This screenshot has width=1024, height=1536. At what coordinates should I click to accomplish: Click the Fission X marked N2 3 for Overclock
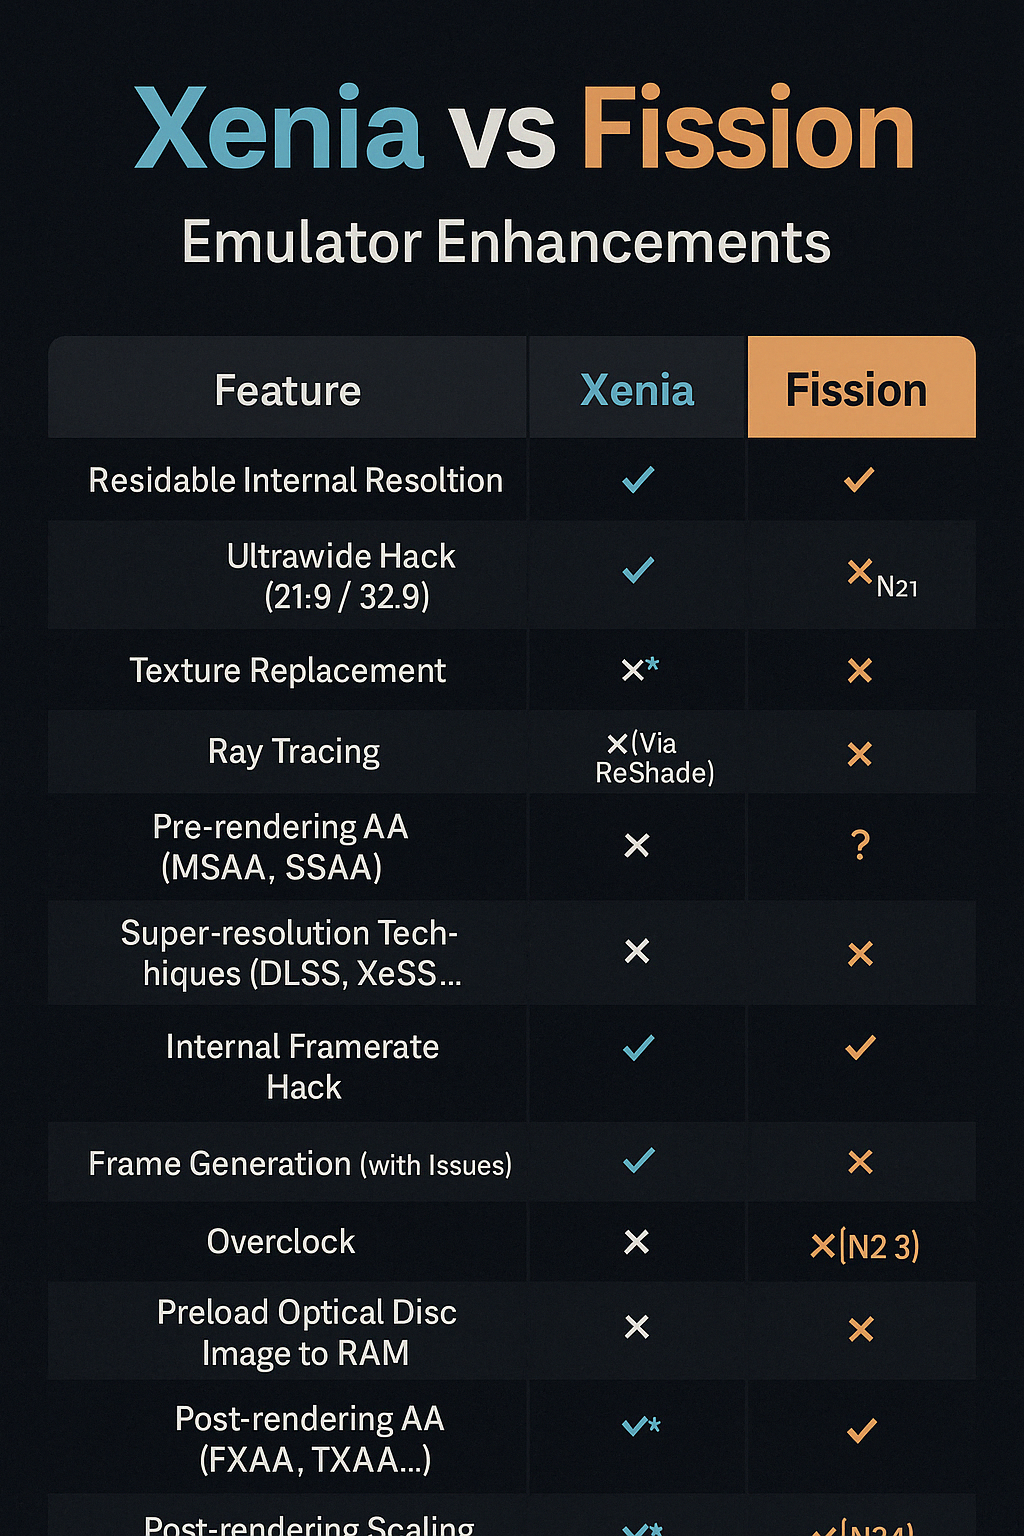pos(864,1246)
